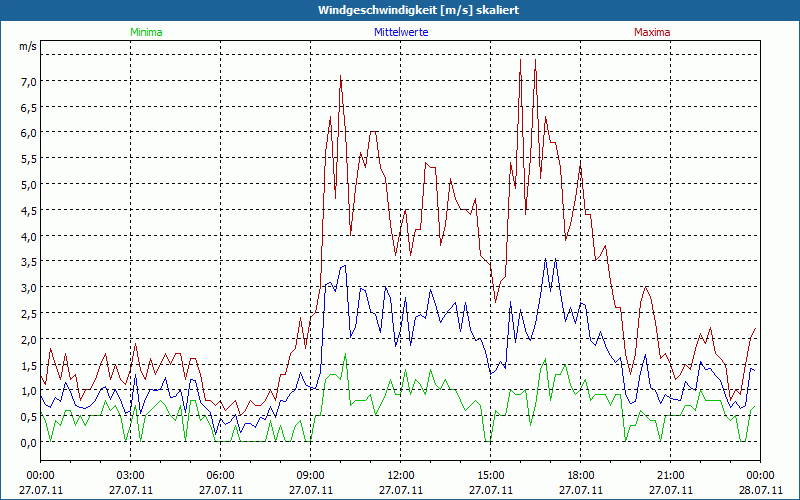Click the '4,0' y-axis value
Screen dimensions: 800x500
tap(29, 236)
